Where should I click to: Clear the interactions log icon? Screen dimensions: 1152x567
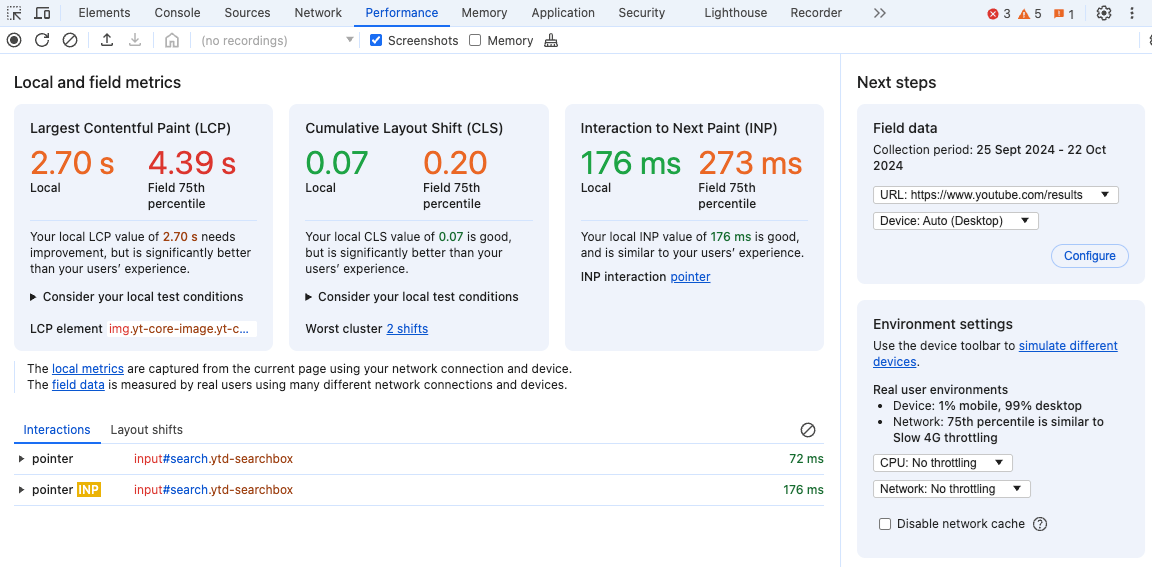807,430
